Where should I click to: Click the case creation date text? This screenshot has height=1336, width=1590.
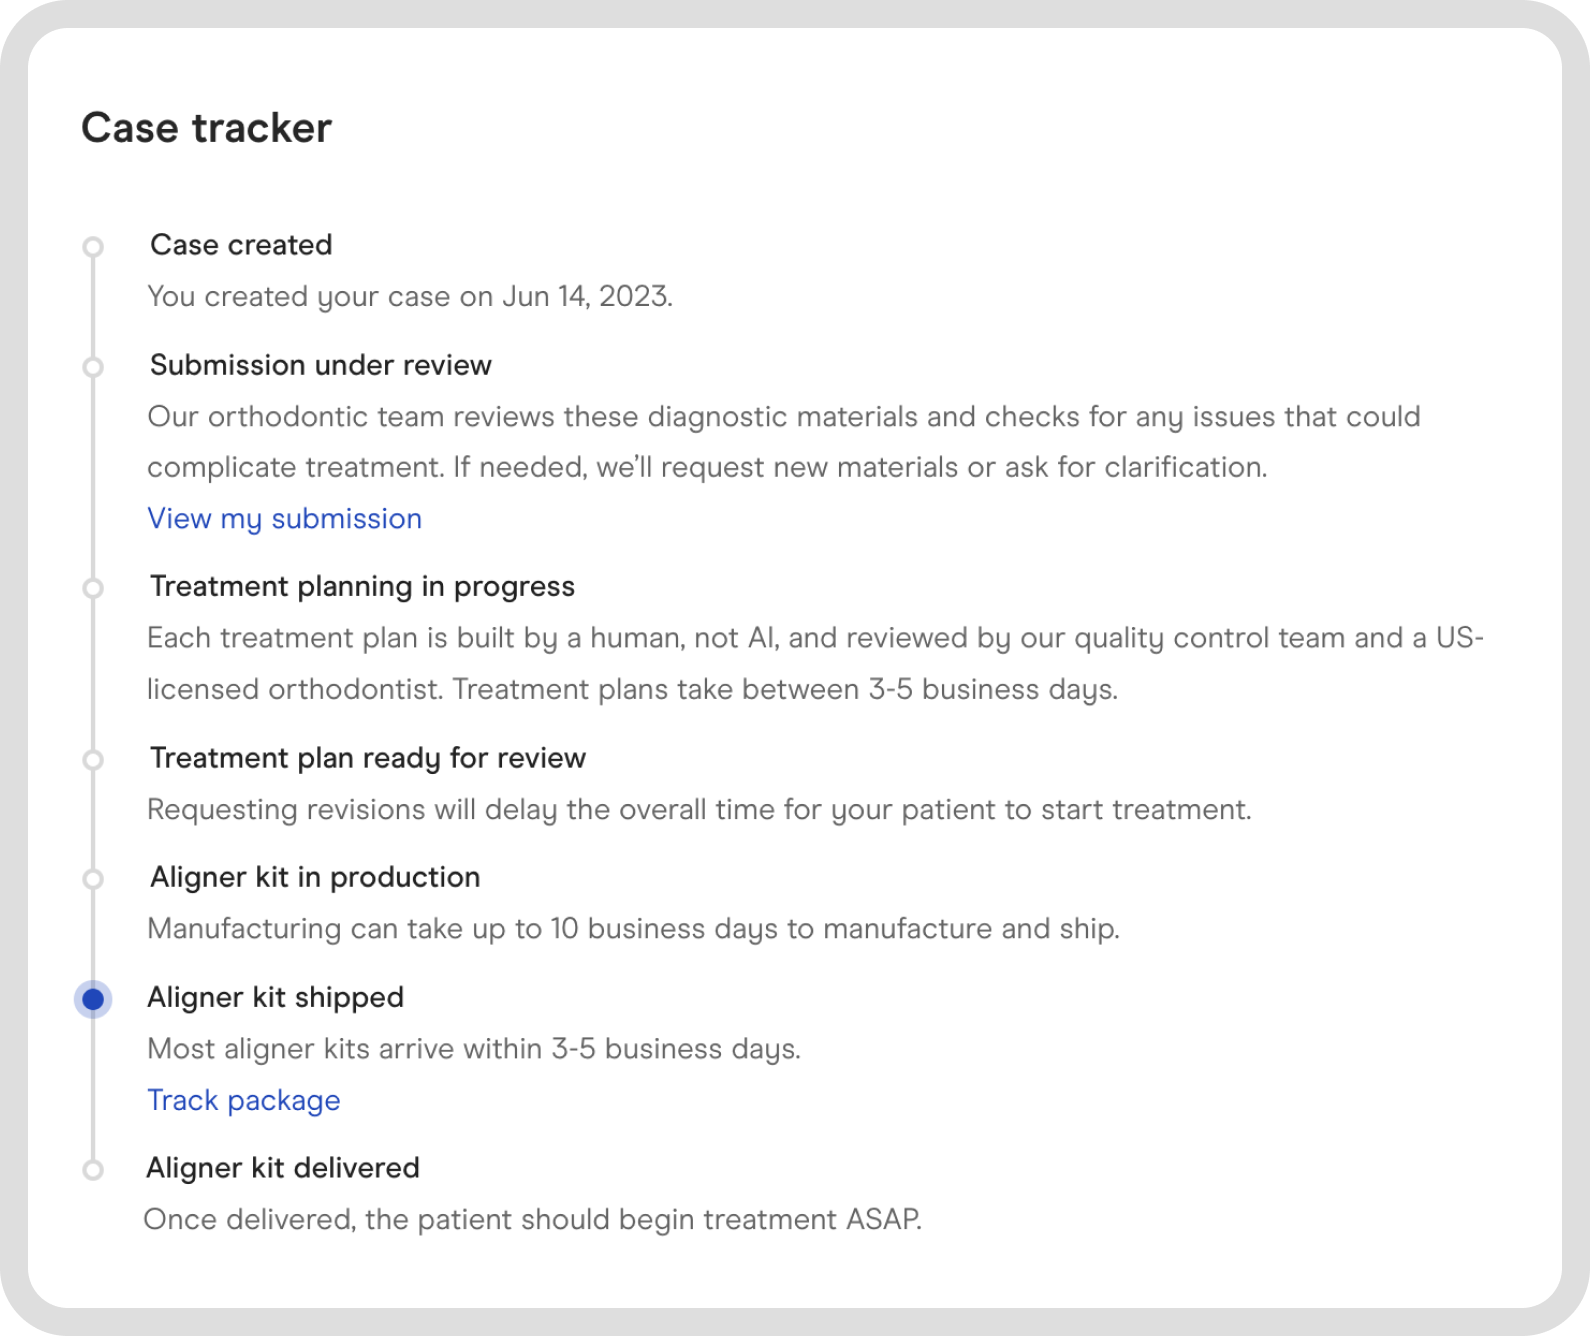click(x=410, y=296)
